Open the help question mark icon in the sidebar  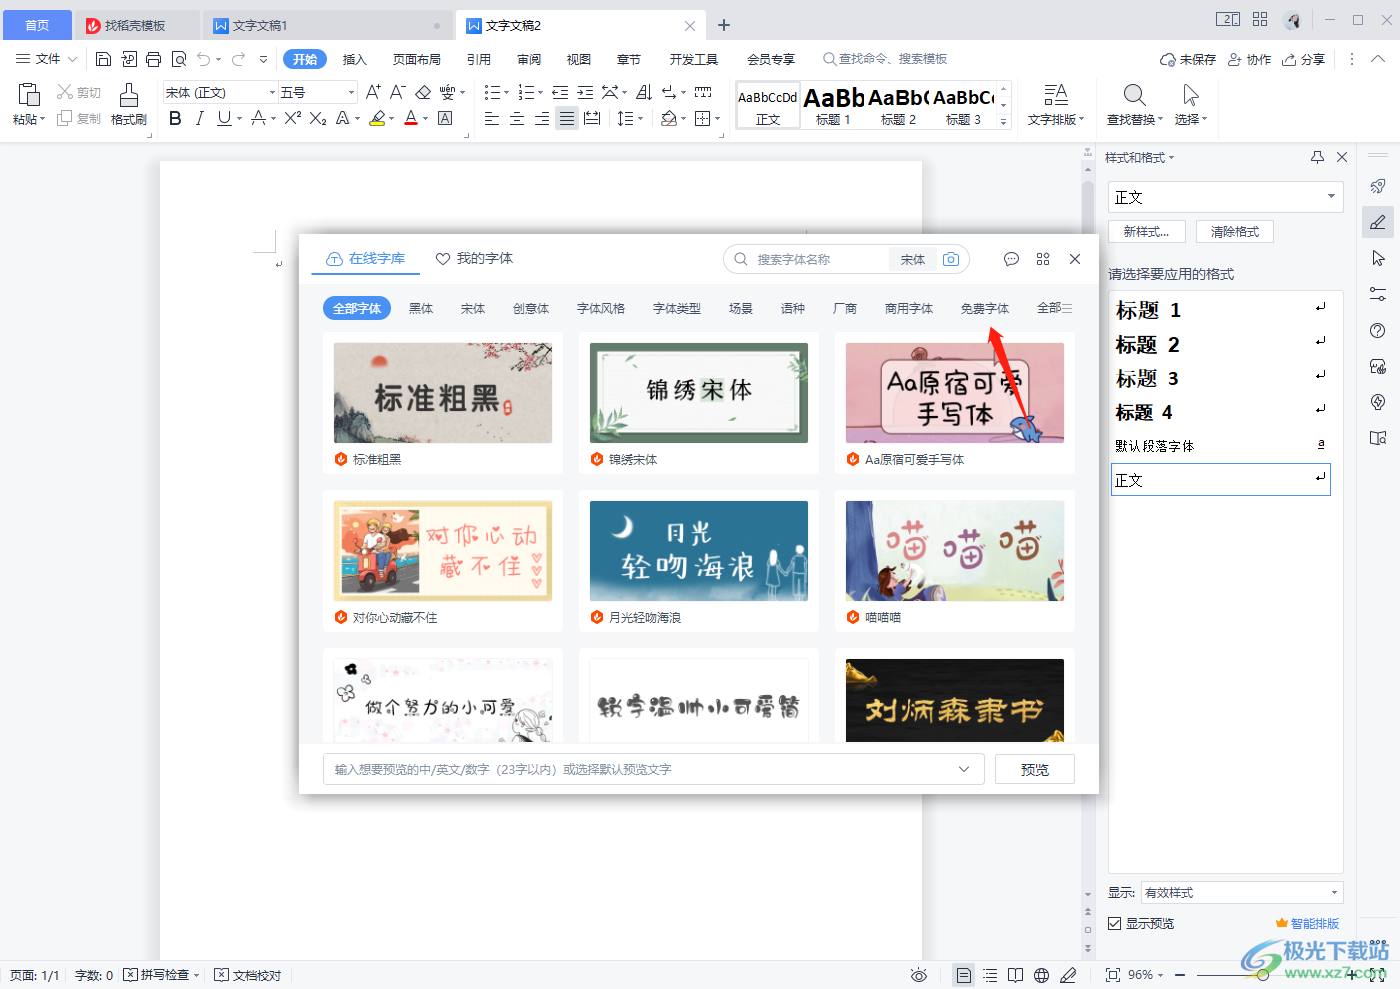(1378, 331)
